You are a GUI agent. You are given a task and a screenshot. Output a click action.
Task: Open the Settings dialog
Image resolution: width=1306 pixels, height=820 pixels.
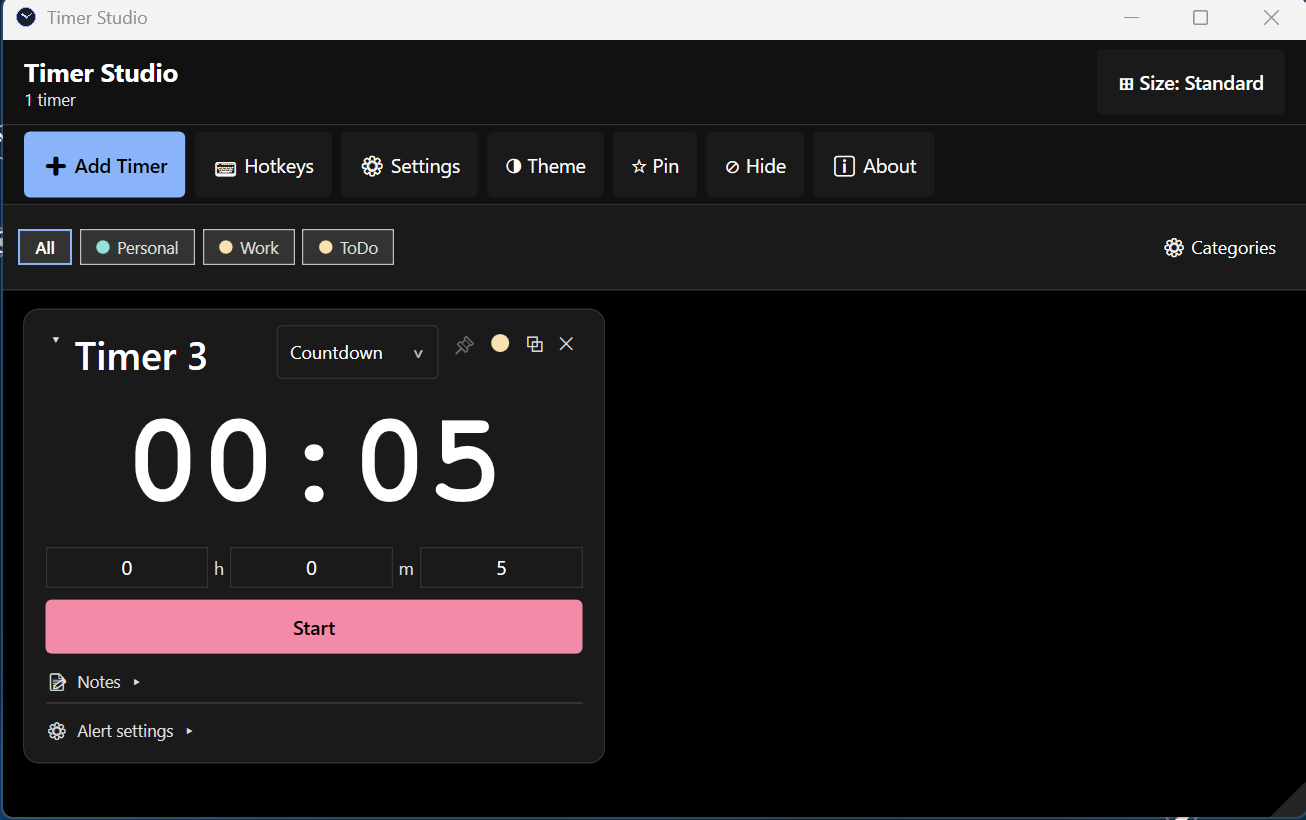click(410, 165)
